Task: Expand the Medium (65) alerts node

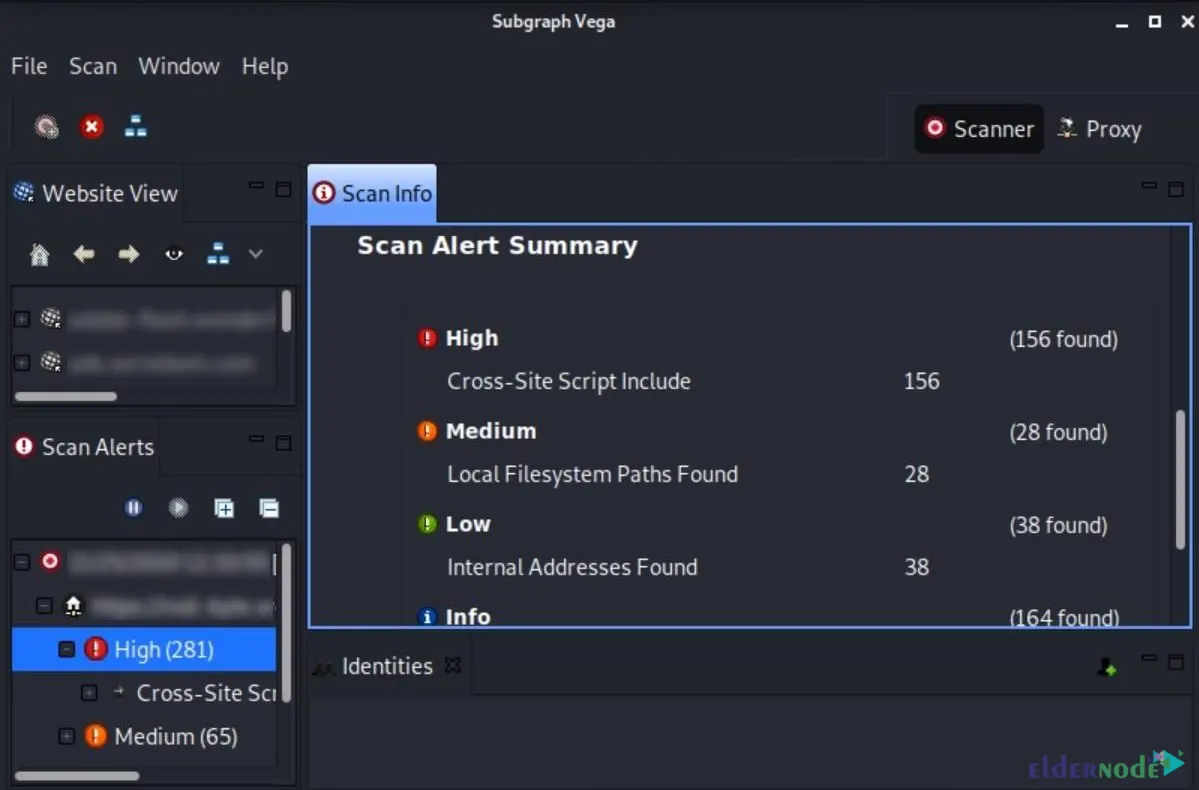Action: point(67,736)
